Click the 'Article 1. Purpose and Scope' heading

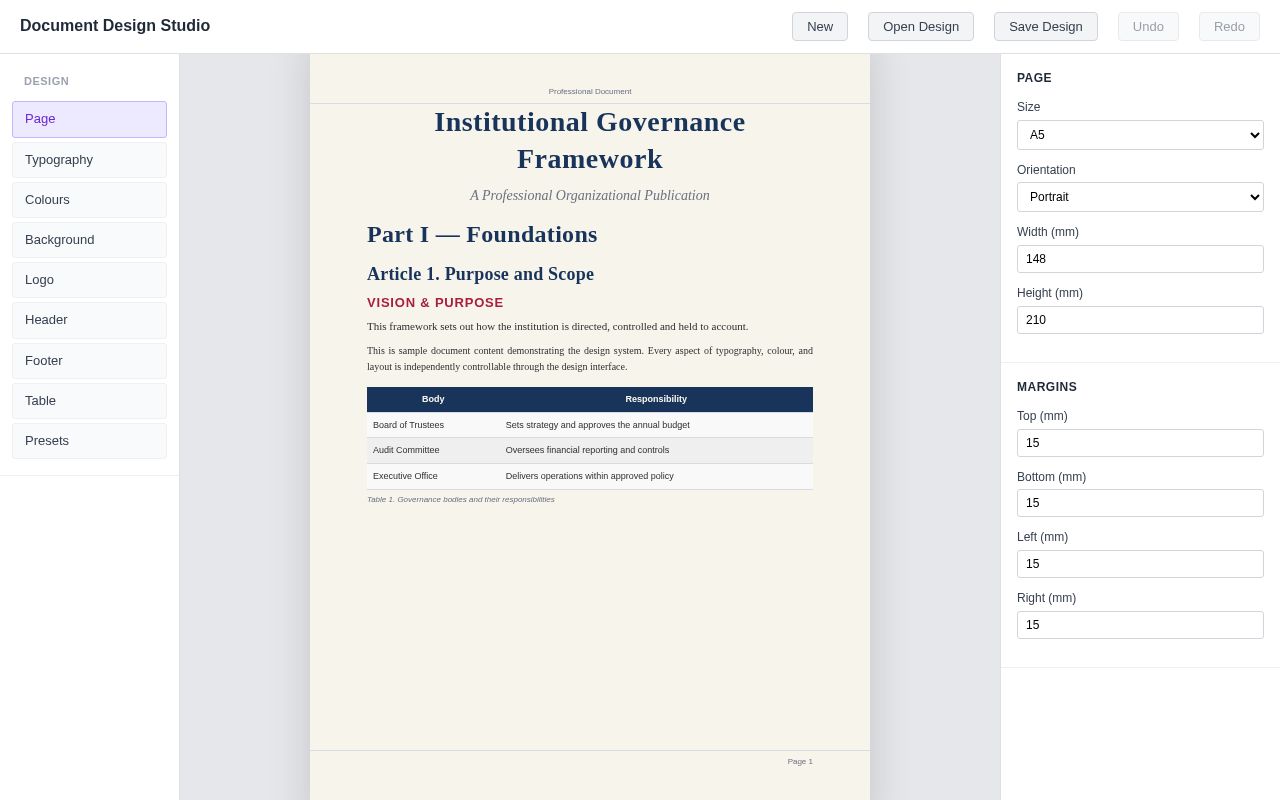click(480, 274)
